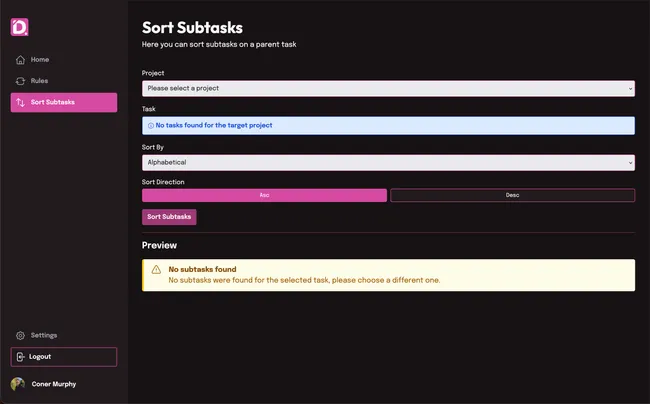This screenshot has height=404, width=650.
Task: Click the 'No subtasks found' alert heading
Action: pos(202,269)
